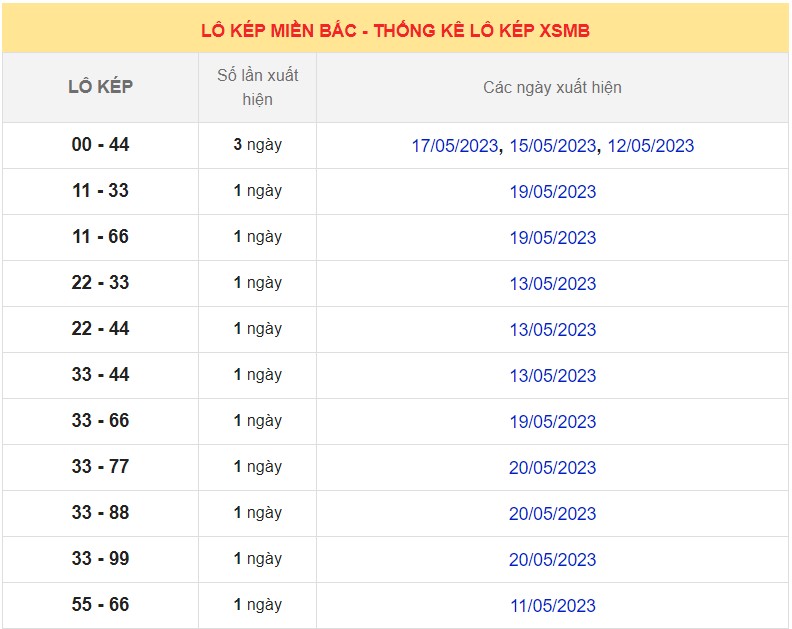Open the 17/05/2023 date link
Image resolution: width=792 pixels, height=629 pixels.
(x=454, y=146)
